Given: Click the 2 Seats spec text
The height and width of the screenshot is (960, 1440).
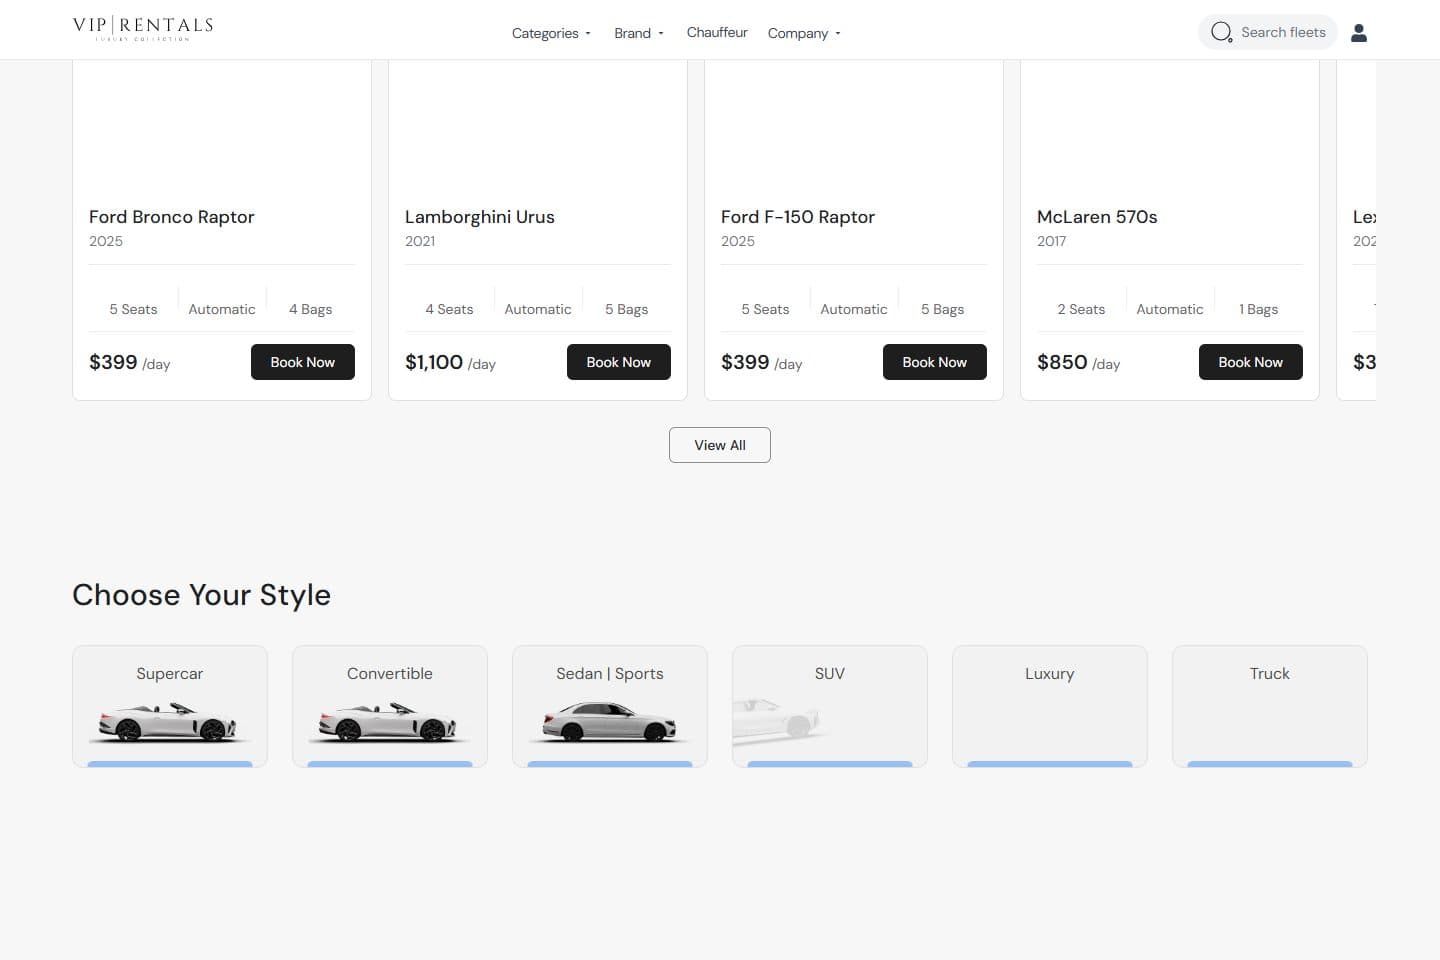Looking at the screenshot, I should 1081,309.
